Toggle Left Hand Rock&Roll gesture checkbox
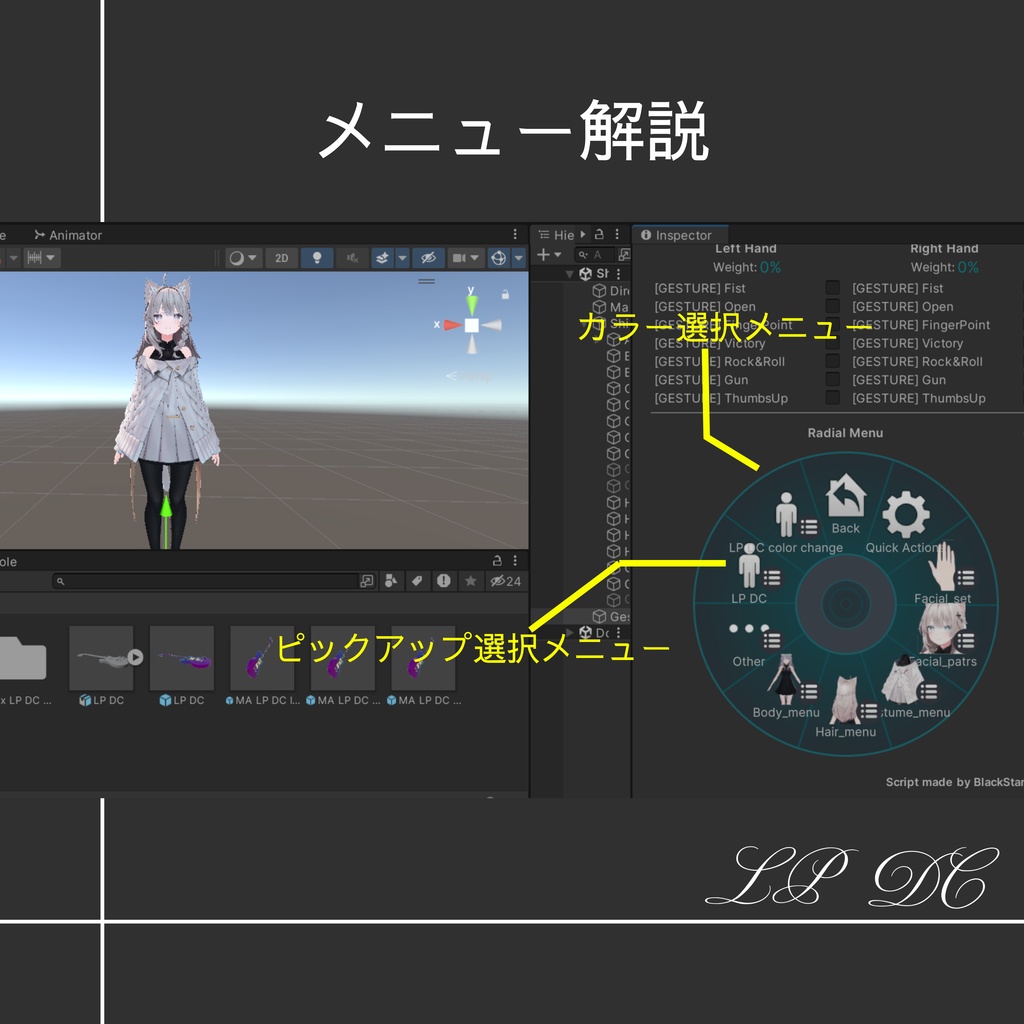 (832, 361)
